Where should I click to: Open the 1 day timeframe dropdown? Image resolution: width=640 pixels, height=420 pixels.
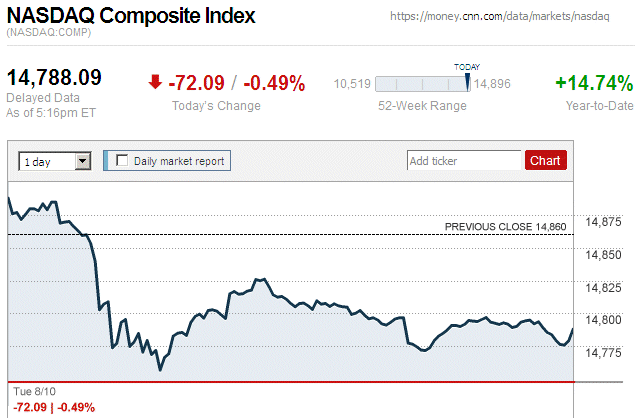55,160
